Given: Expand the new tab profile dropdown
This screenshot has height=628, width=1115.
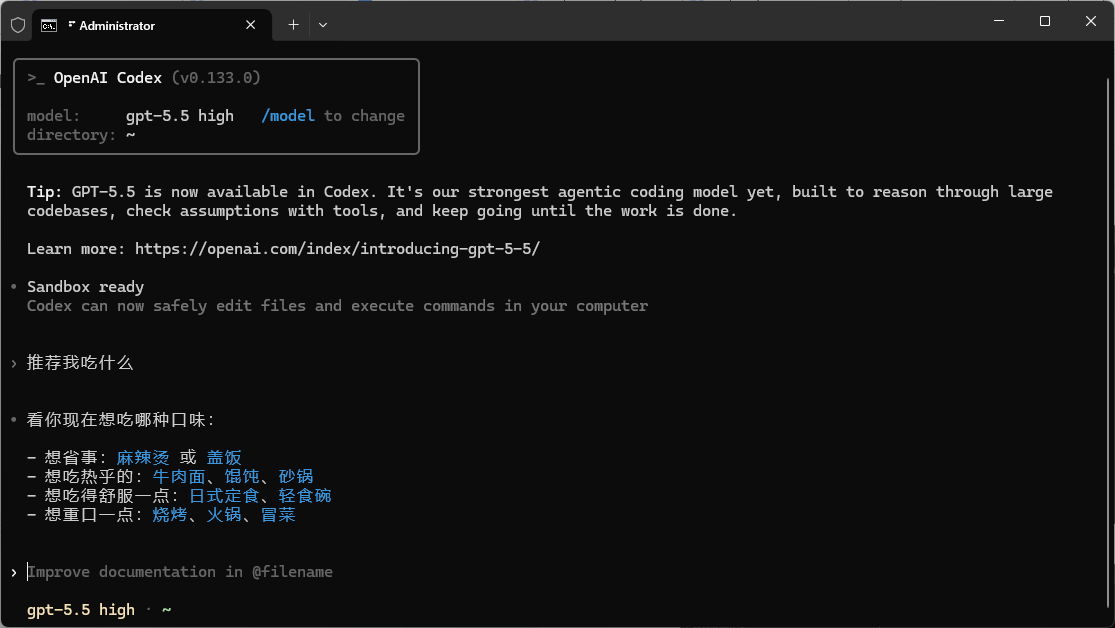Looking at the screenshot, I should [323, 25].
